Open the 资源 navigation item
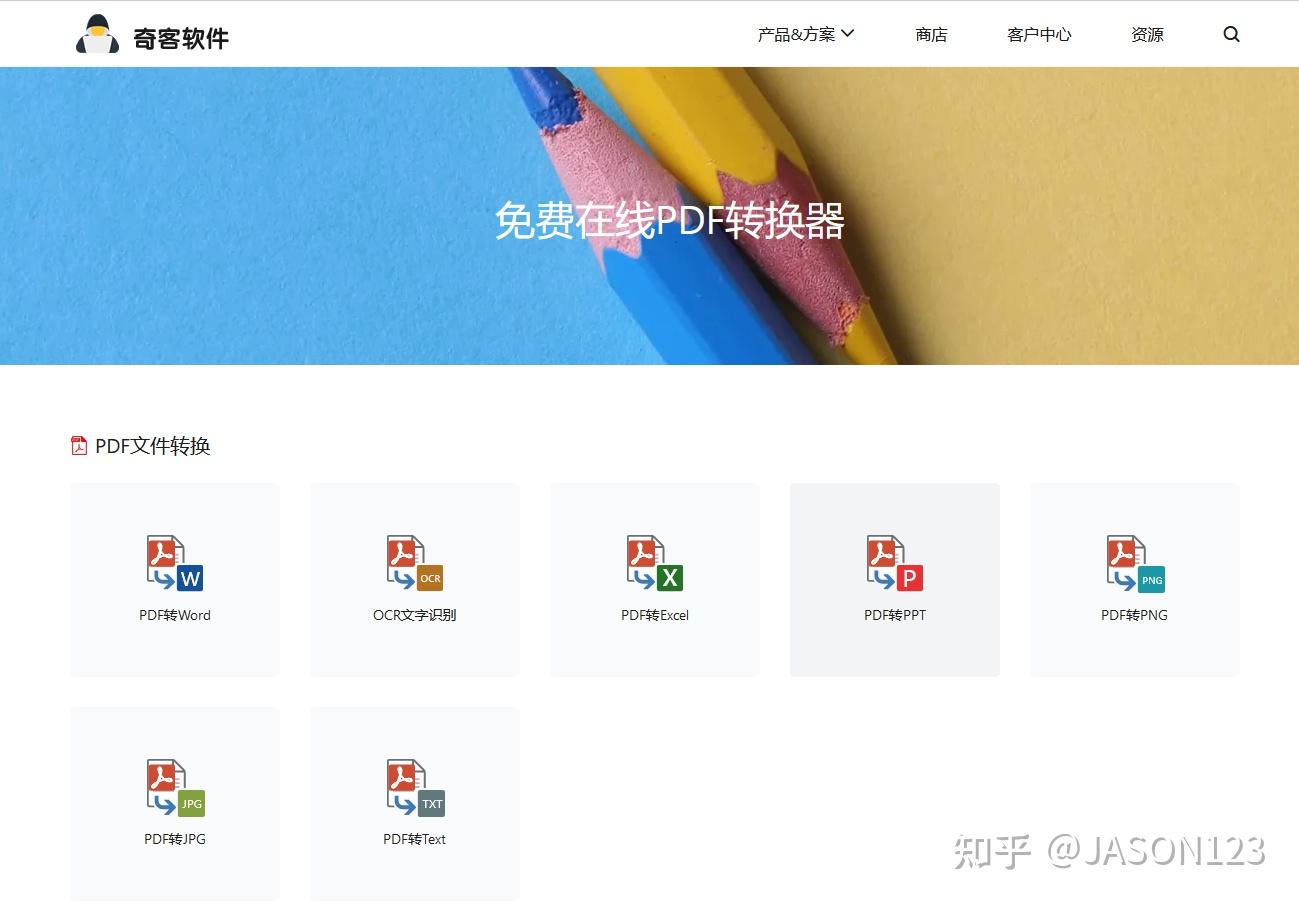The width and height of the screenshot is (1299, 905). pos(1147,34)
